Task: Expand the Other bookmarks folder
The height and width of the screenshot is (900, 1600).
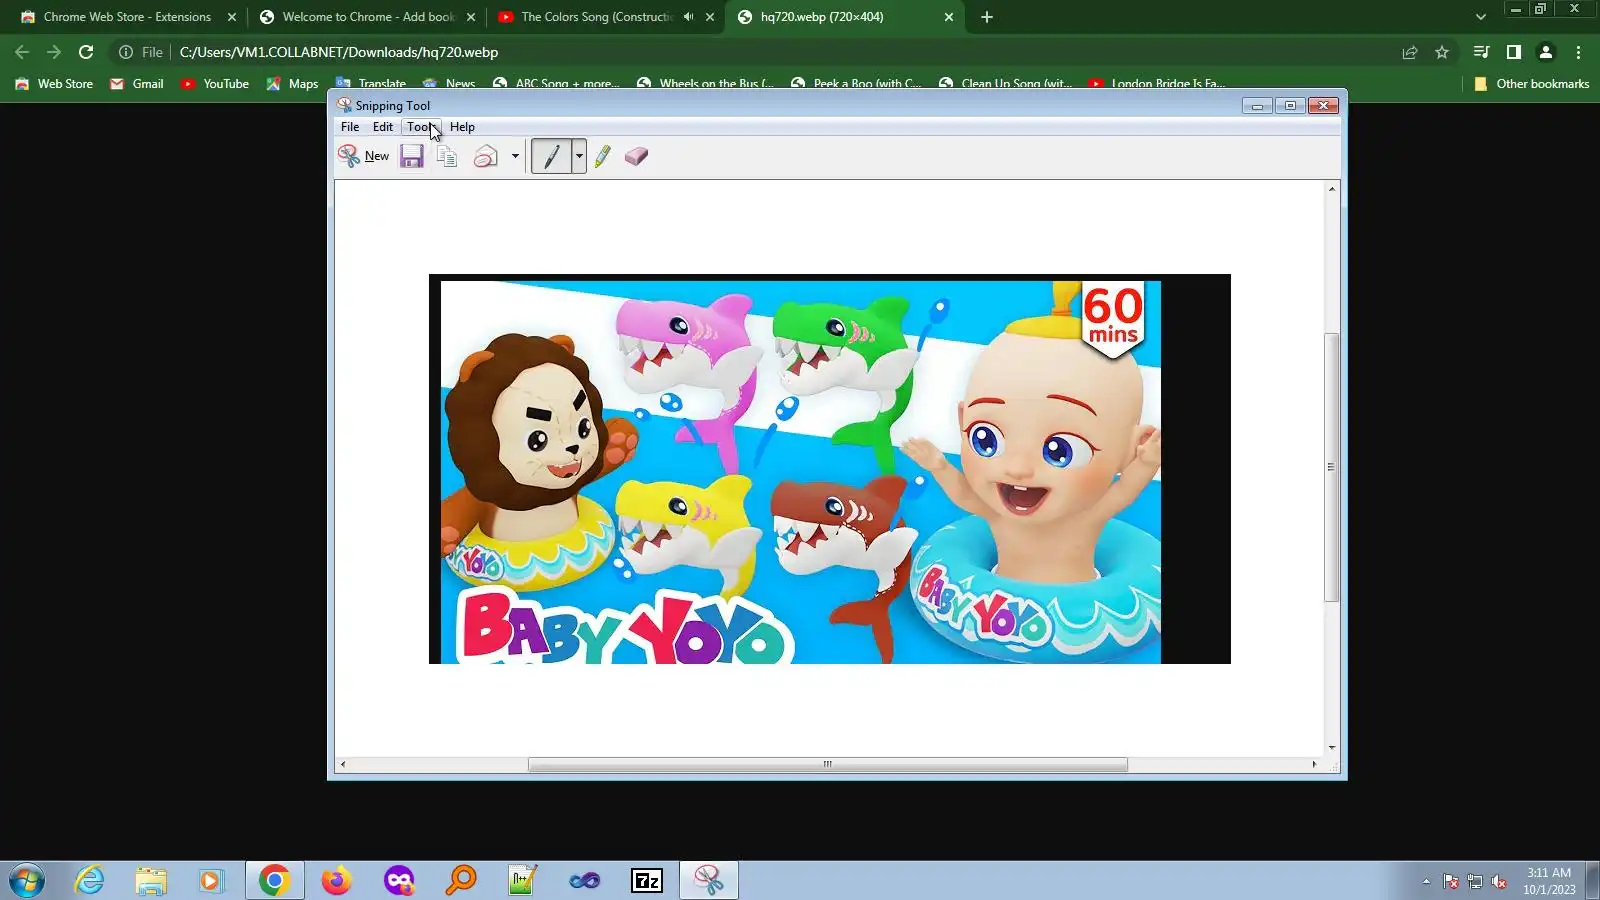Action: pos(1532,84)
